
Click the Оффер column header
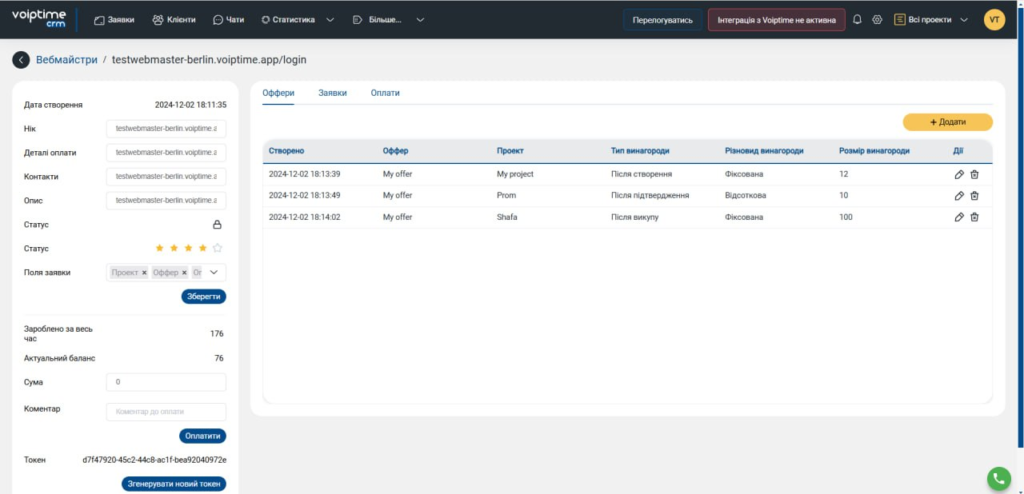click(x=395, y=151)
